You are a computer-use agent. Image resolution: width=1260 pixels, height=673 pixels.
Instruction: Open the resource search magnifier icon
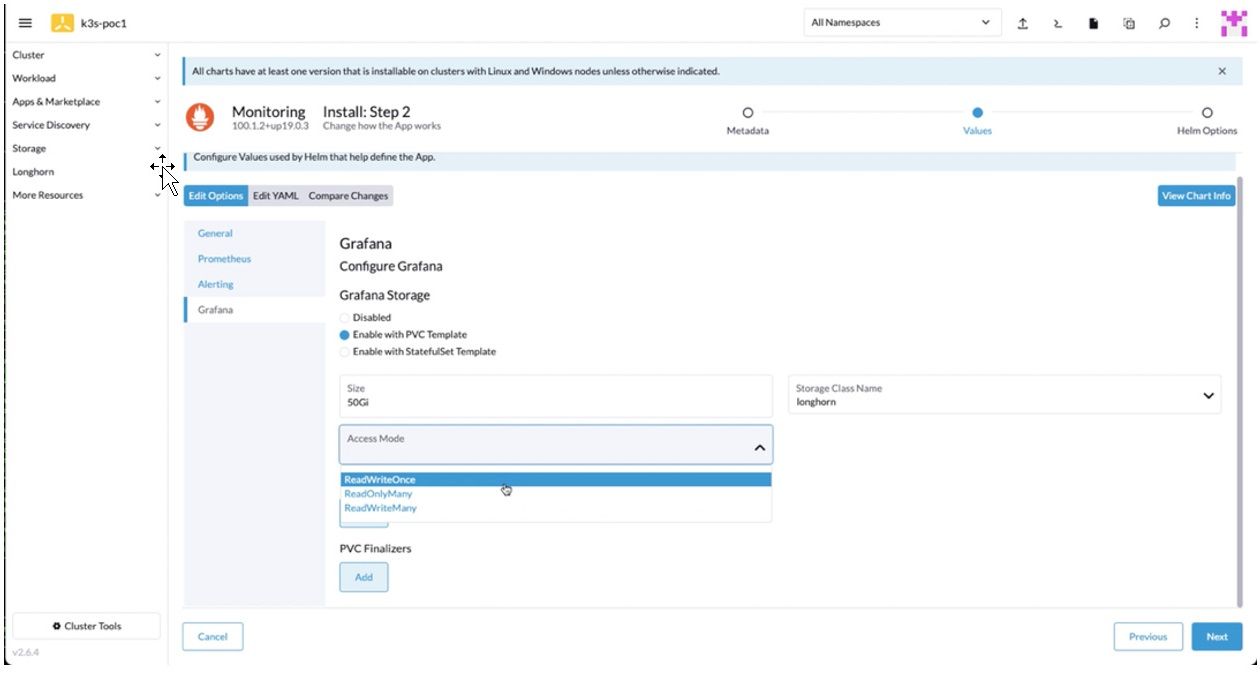coord(1164,23)
